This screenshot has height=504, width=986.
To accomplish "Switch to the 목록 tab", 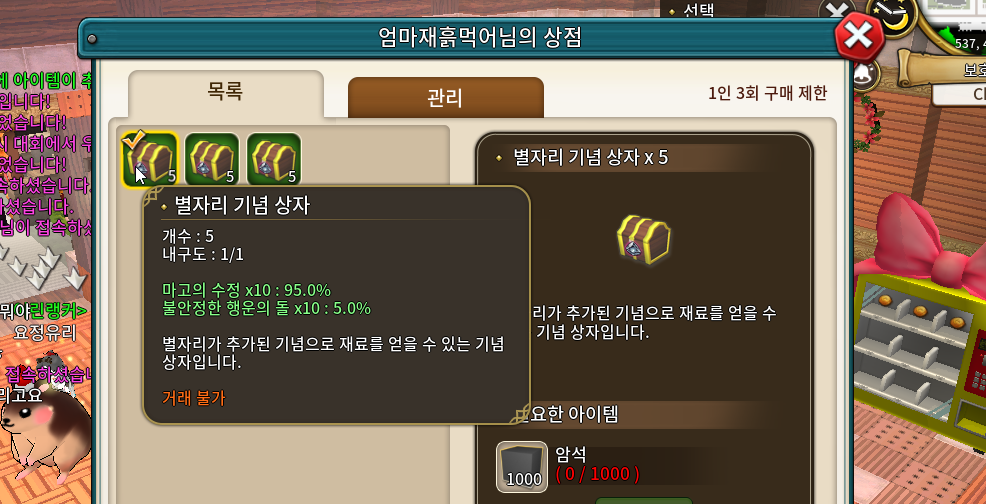I will (225, 93).
